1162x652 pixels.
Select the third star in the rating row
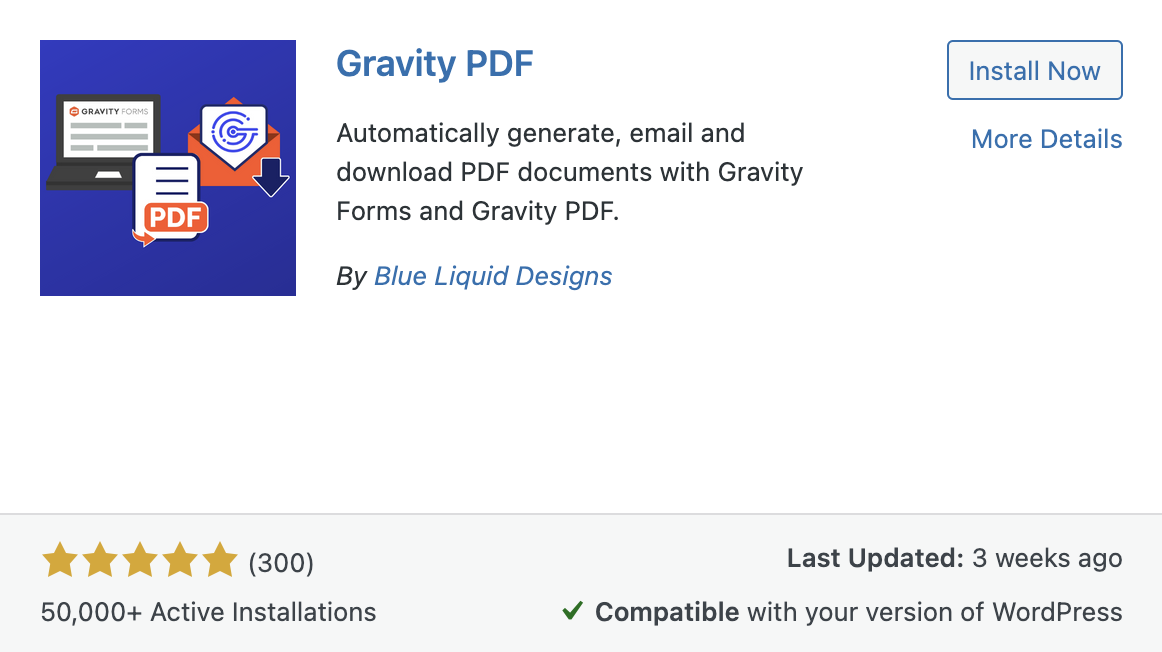(140, 560)
